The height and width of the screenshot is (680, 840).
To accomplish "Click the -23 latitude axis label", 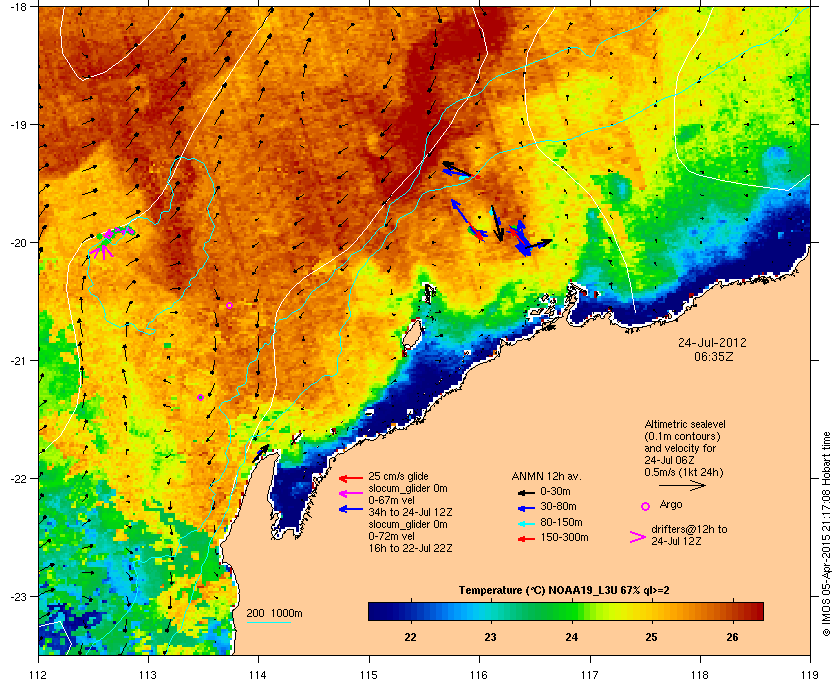I will (x=18, y=596).
